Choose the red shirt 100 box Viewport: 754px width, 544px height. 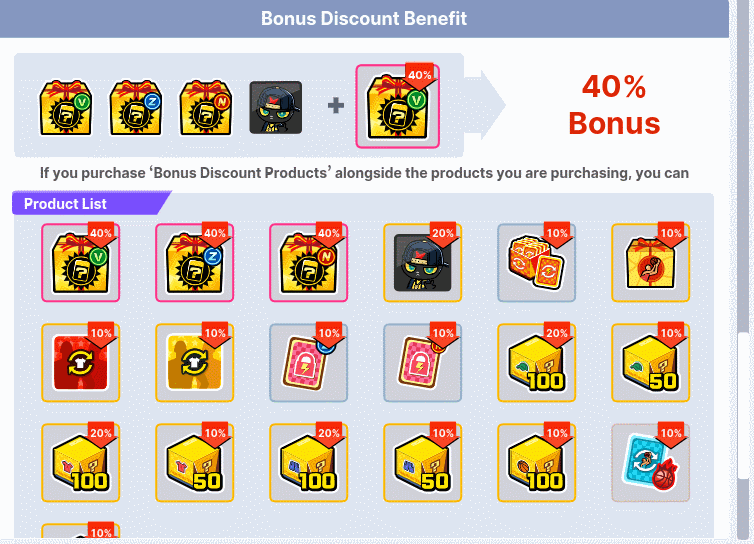click(x=80, y=463)
